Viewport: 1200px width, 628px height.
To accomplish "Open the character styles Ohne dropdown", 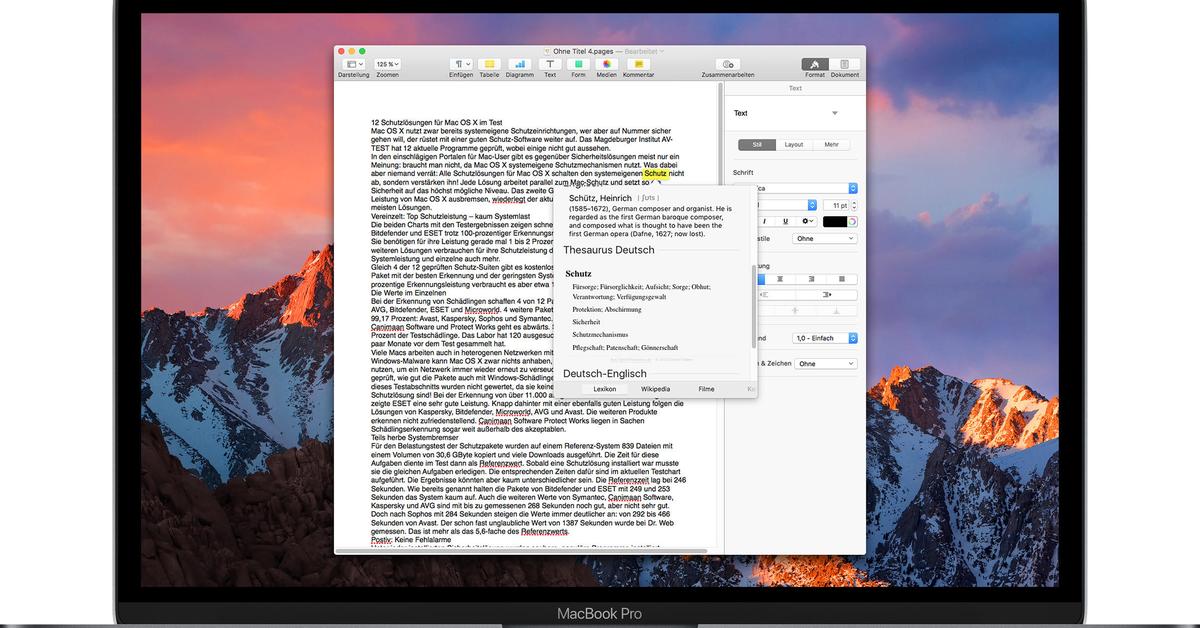I will [826, 239].
